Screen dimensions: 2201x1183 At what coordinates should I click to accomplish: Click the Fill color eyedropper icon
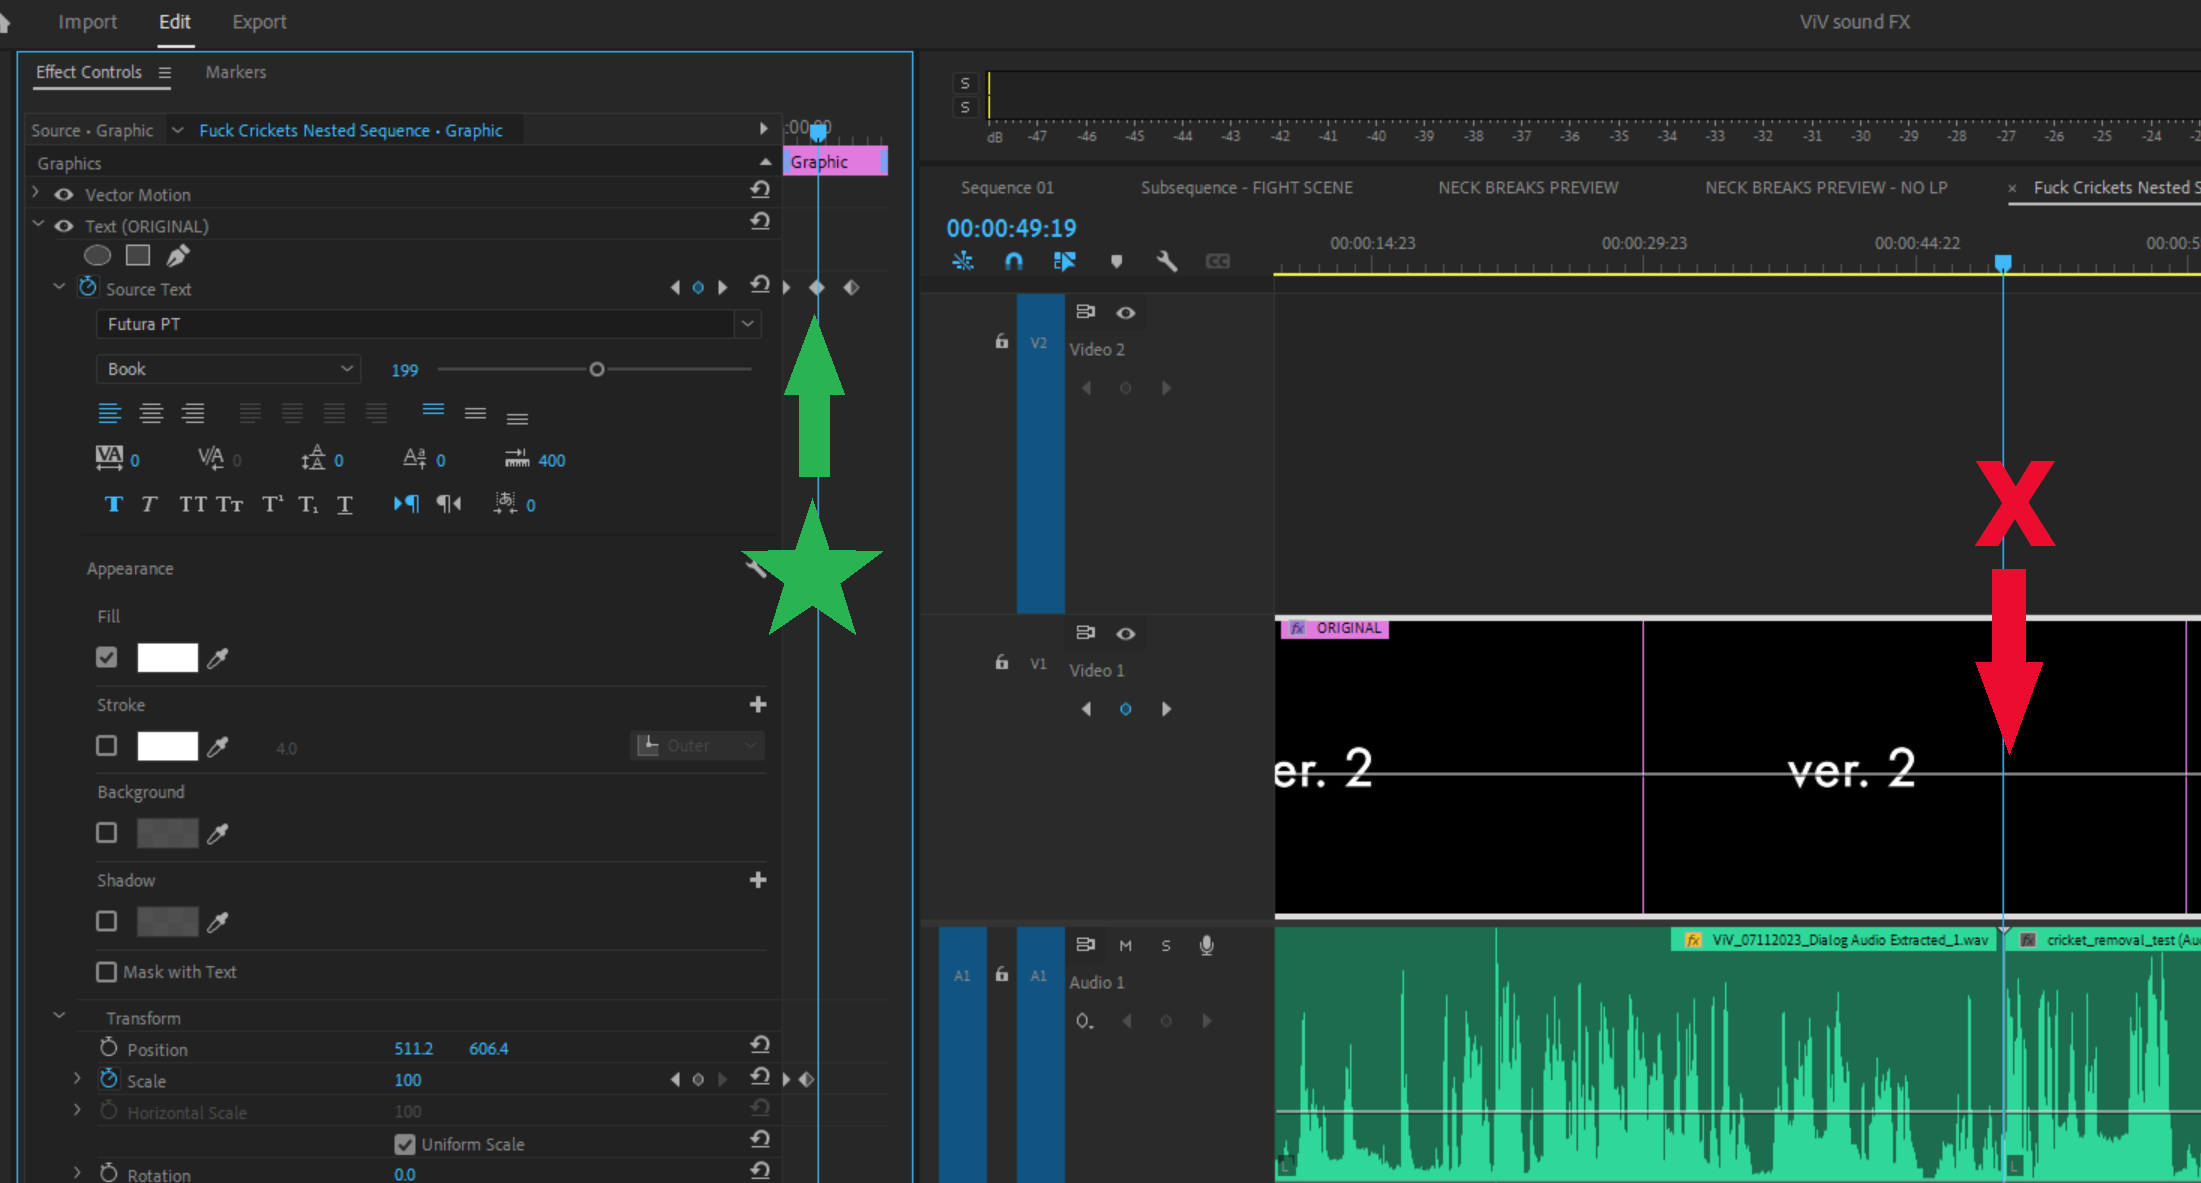219,657
